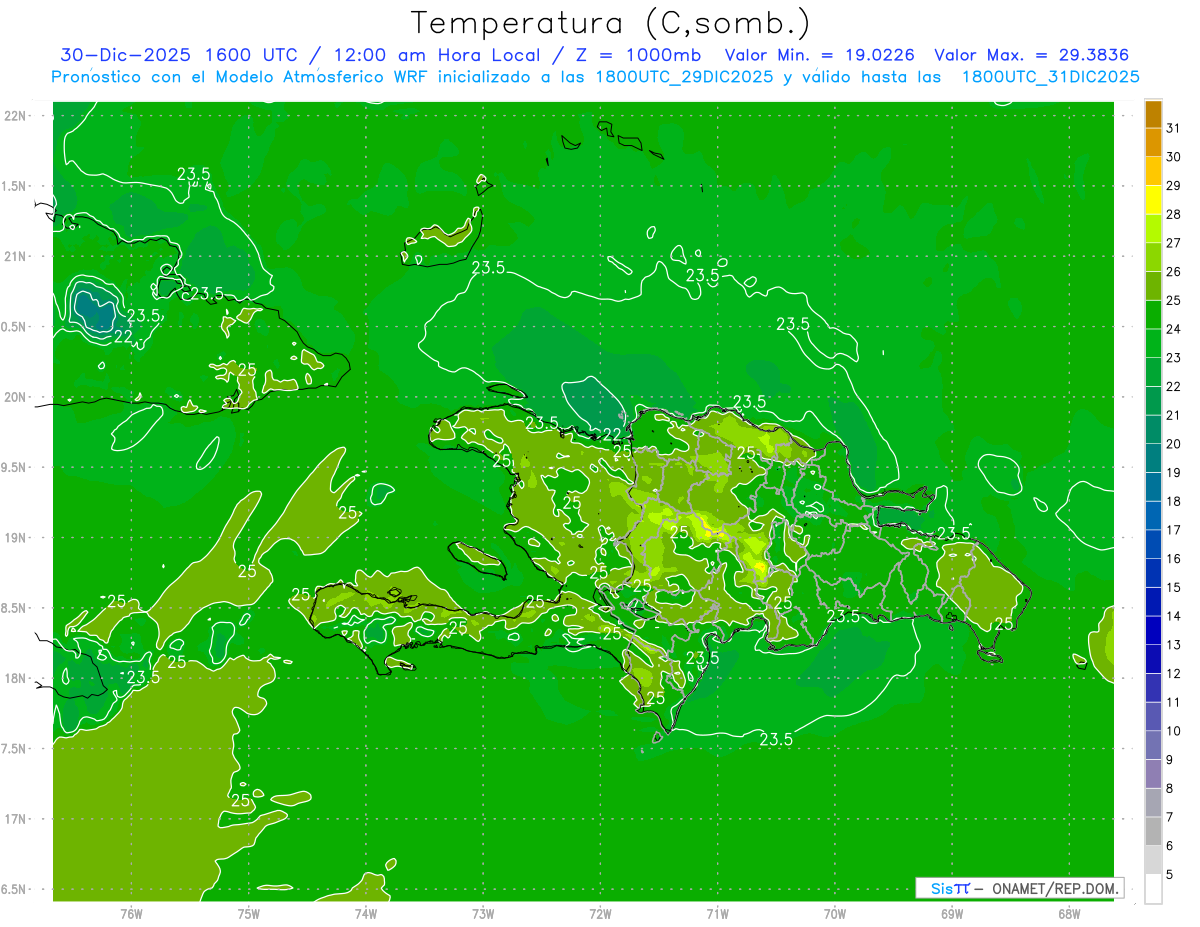Click the "15" label on the color scale
Image resolution: width=1200 pixels, height=927 pixels.
click(1174, 587)
